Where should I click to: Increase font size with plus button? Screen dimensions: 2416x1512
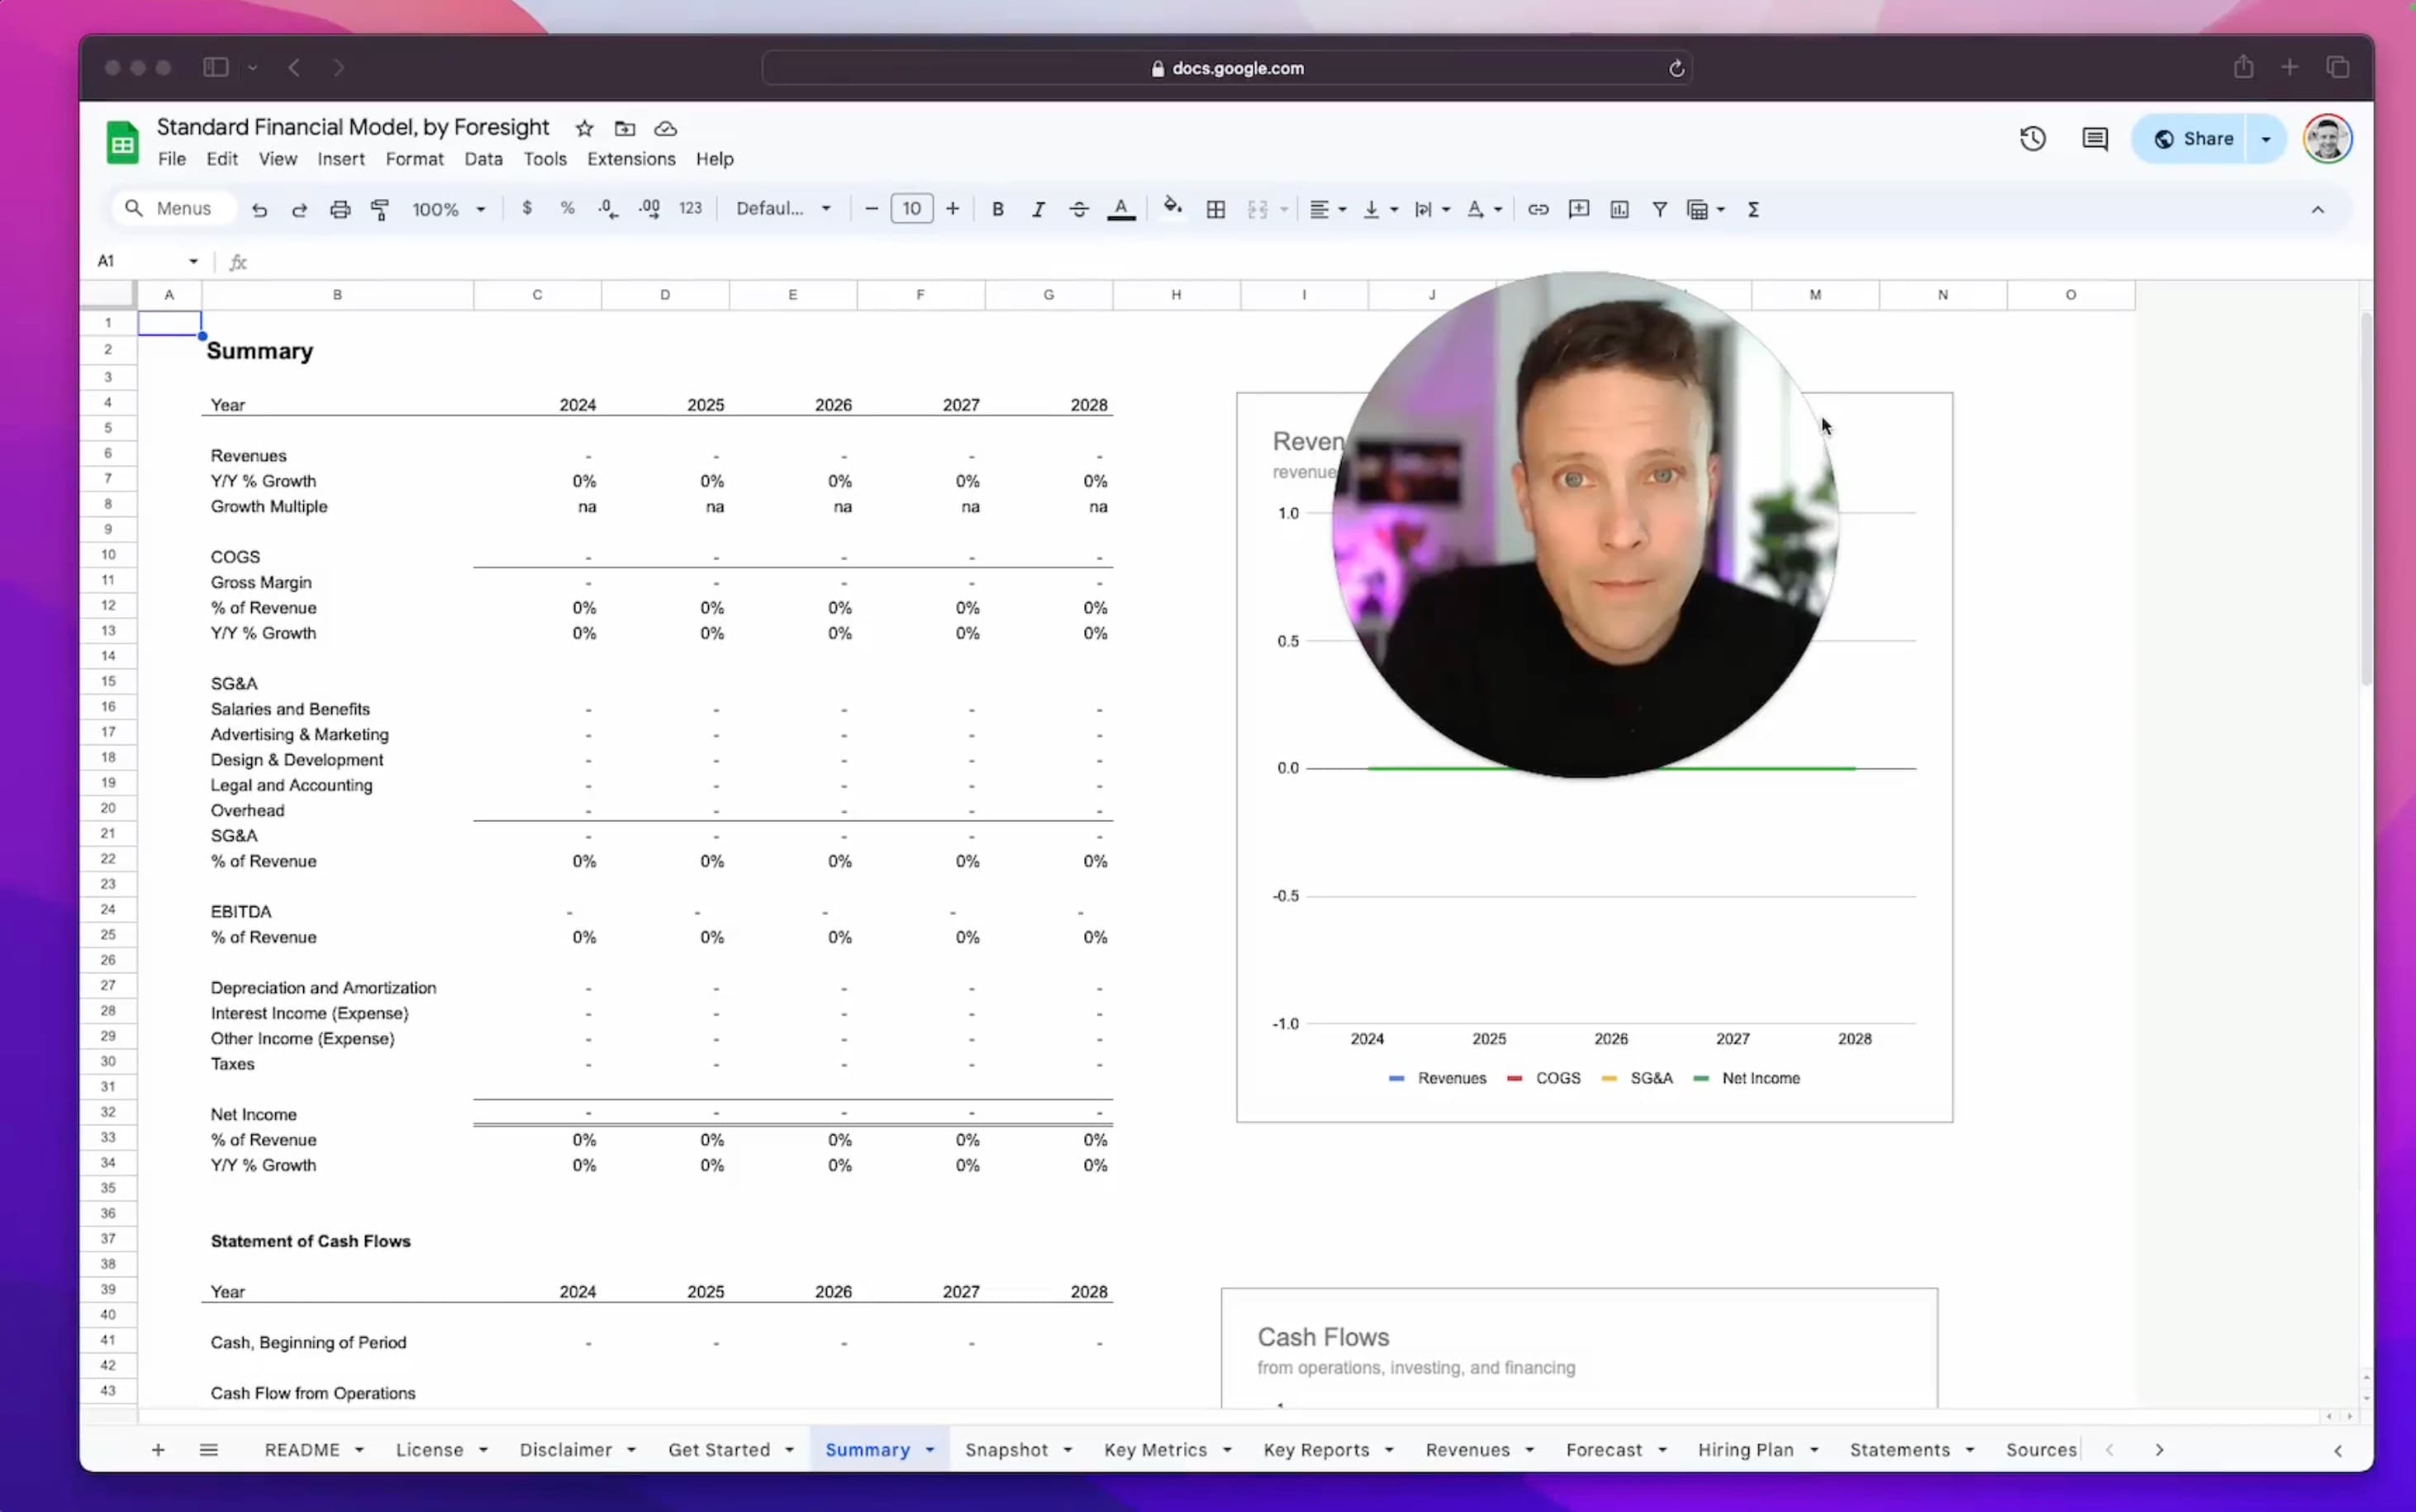coord(952,208)
